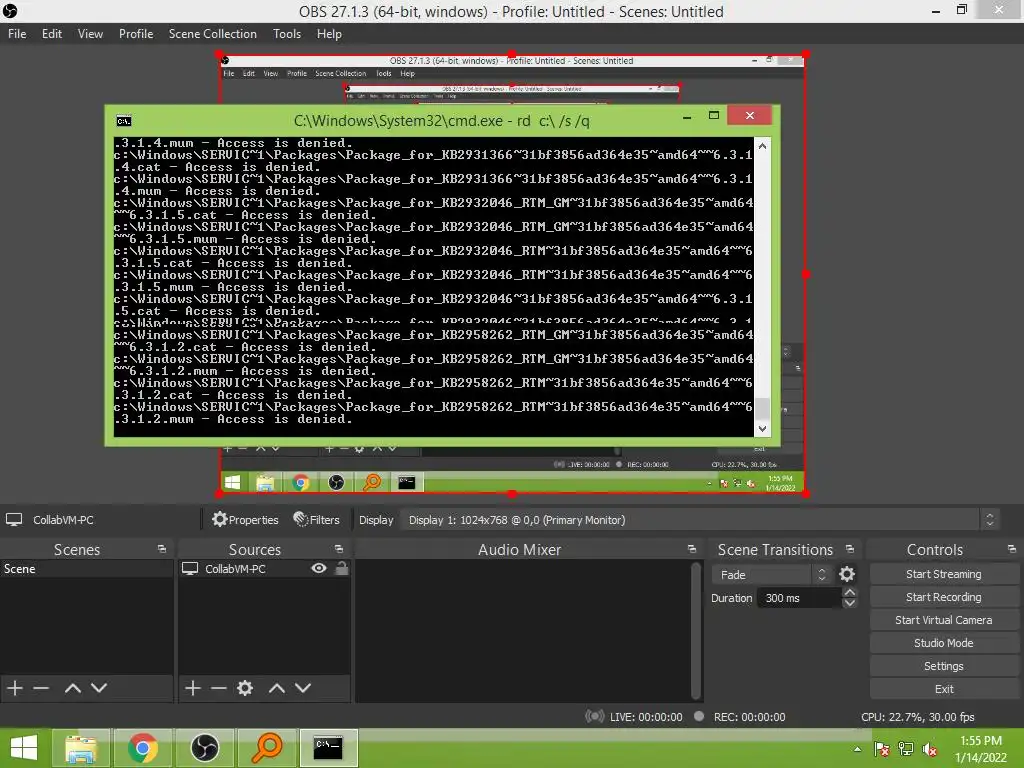This screenshot has height=768, width=1024.
Task: Open the Tools menu
Action: [x=287, y=34]
